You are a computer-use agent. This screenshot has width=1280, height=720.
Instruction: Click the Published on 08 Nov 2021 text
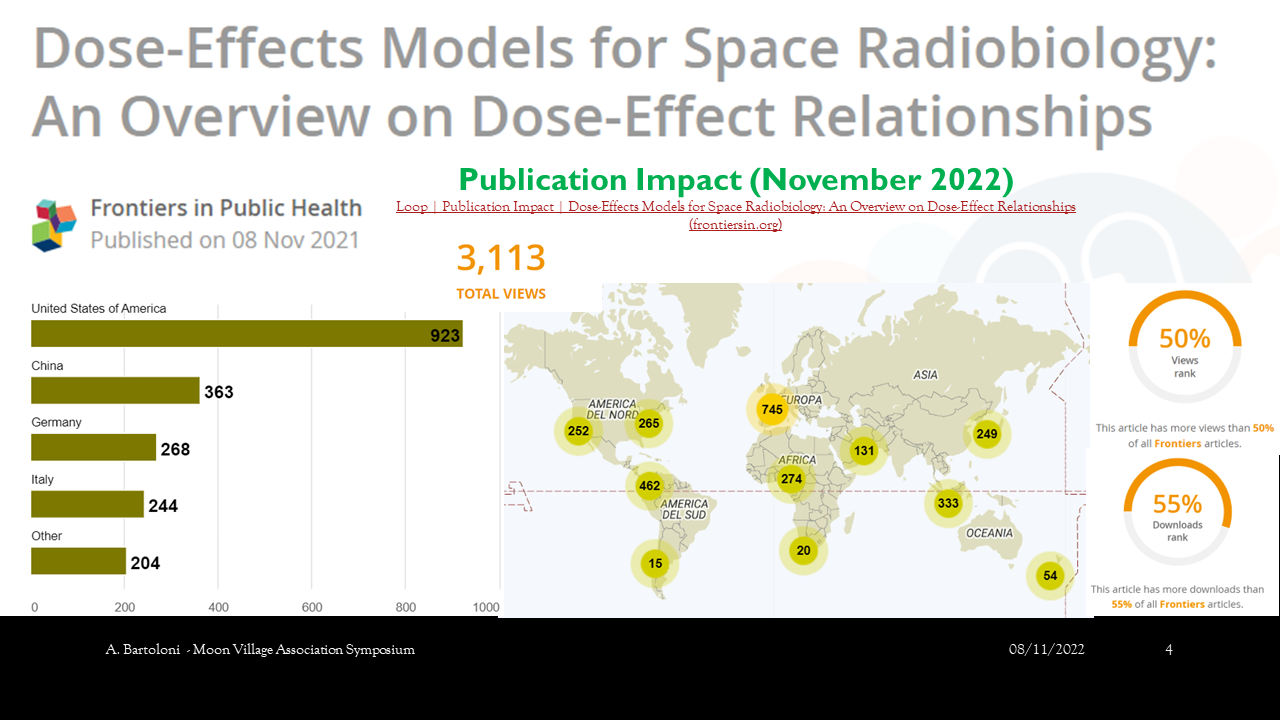click(225, 240)
